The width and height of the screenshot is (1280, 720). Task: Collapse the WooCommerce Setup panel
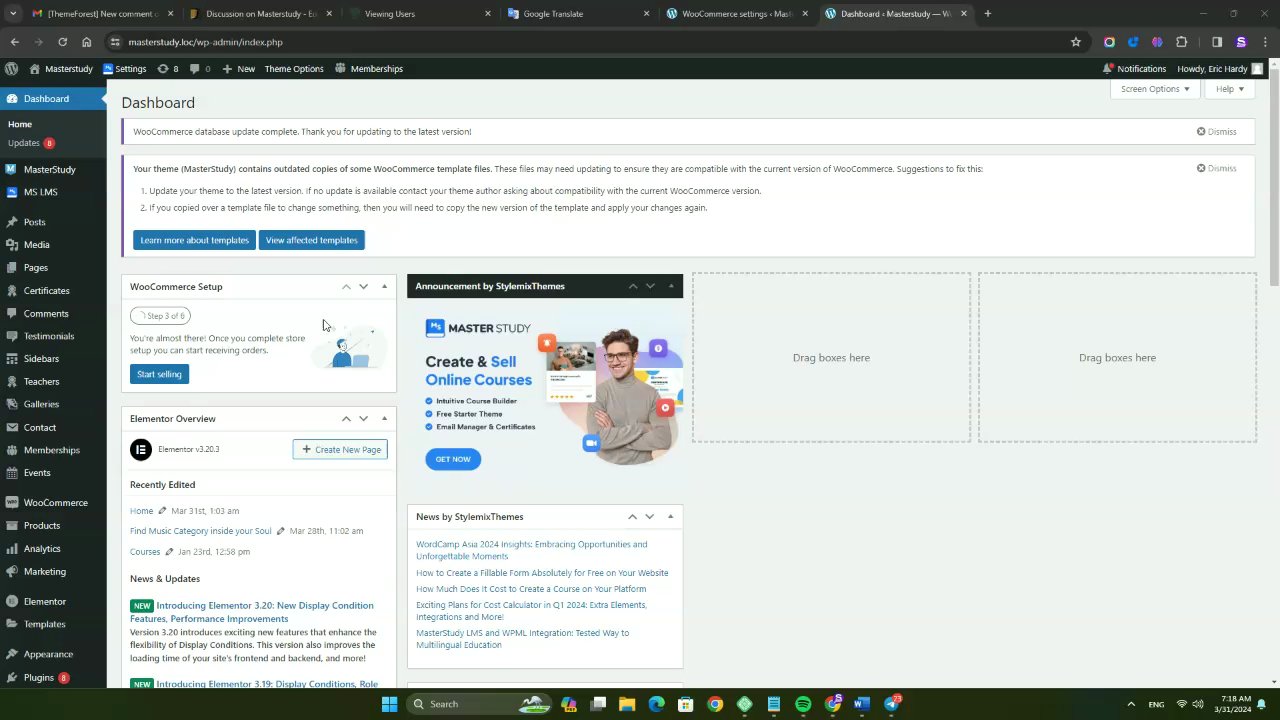click(384, 287)
